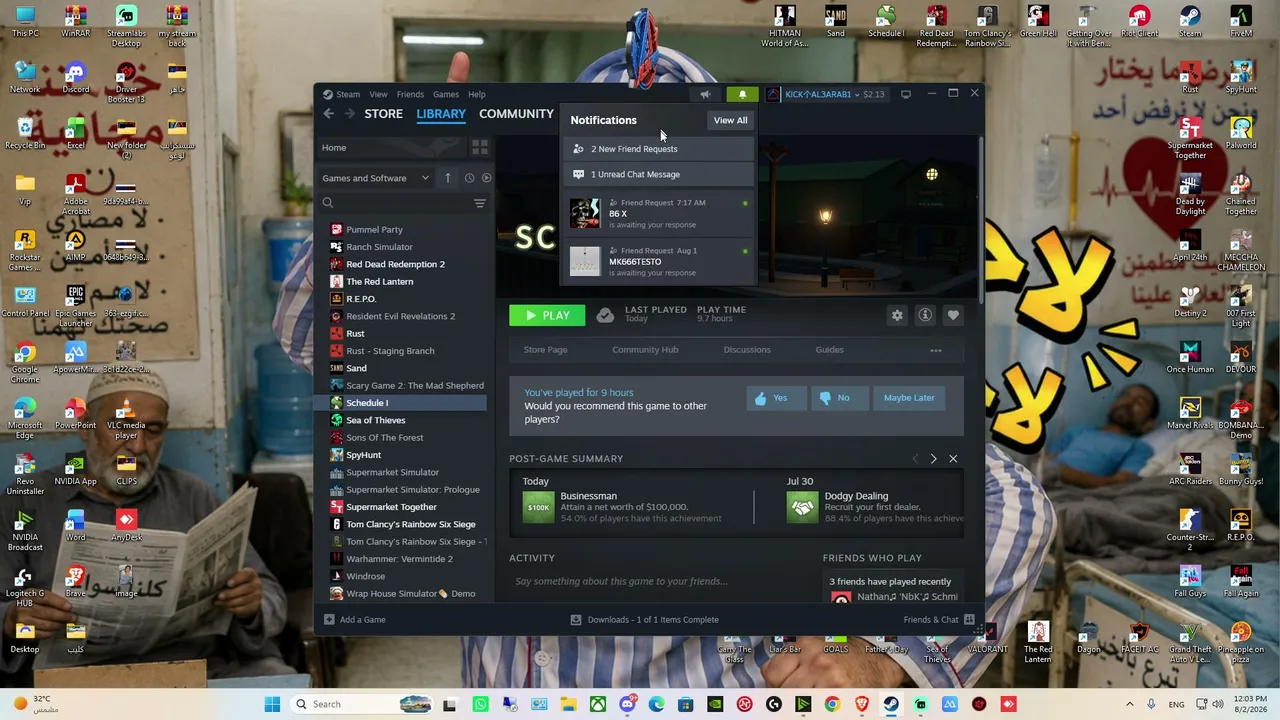Image resolution: width=1280 pixels, height=720 pixels.
Task: Select Sea of Thieves in library
Action: [x=375, y=421]
